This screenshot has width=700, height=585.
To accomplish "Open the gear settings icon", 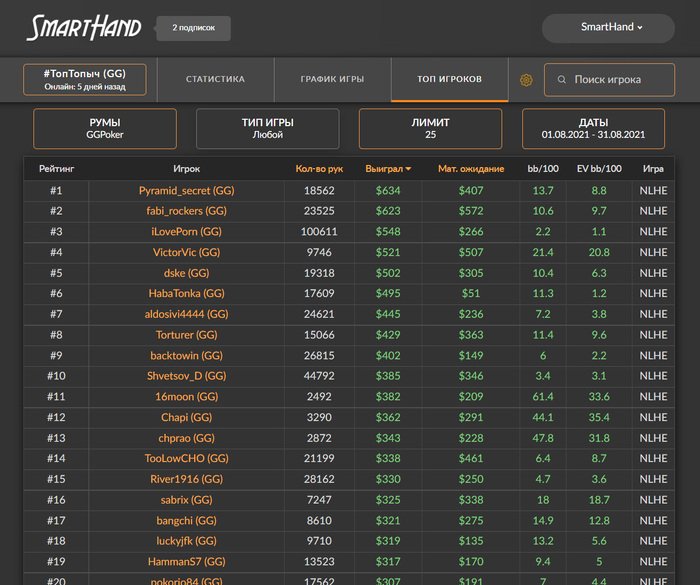I will (526, 80).
